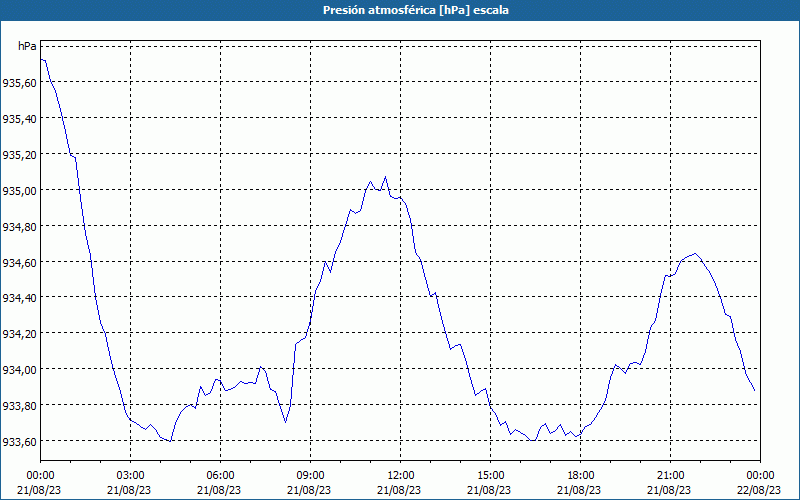
Task: Click the 21:00 time label
Action: (x=670, y=476)
